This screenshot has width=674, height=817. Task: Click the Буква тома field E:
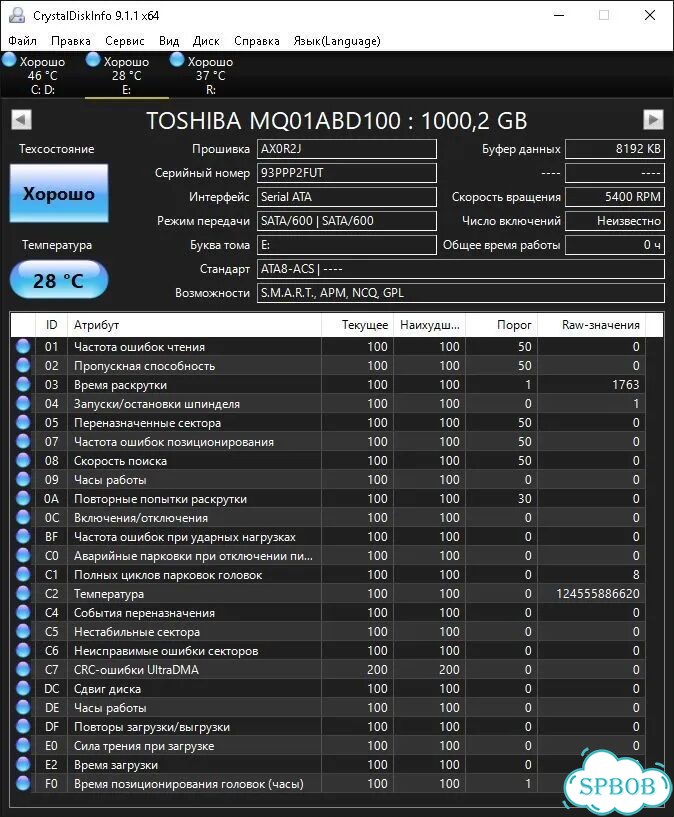[x=346, y=245]
